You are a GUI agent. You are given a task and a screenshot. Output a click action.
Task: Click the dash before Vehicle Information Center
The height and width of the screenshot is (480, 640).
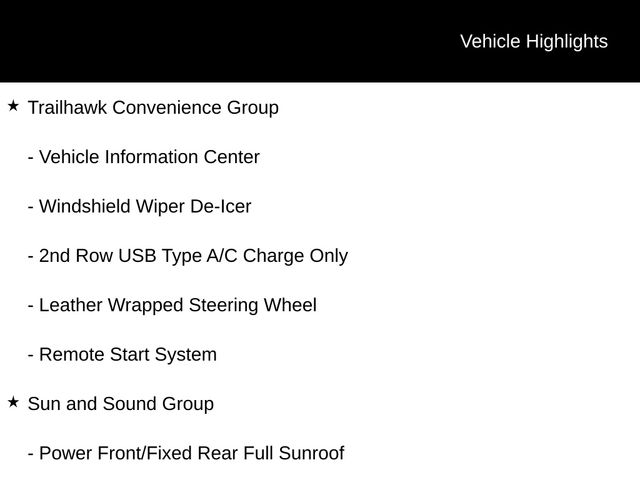(x=31, y=157)
